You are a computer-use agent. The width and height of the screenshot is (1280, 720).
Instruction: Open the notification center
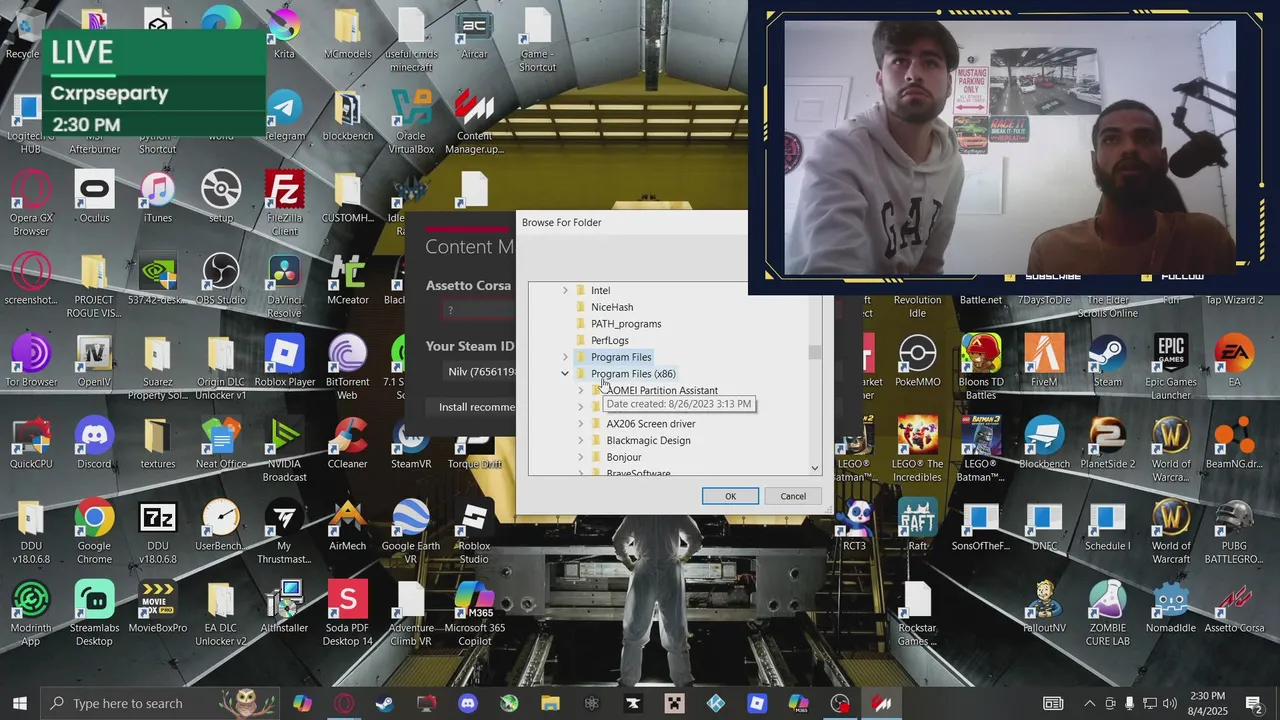click(x=1254, y=703)
